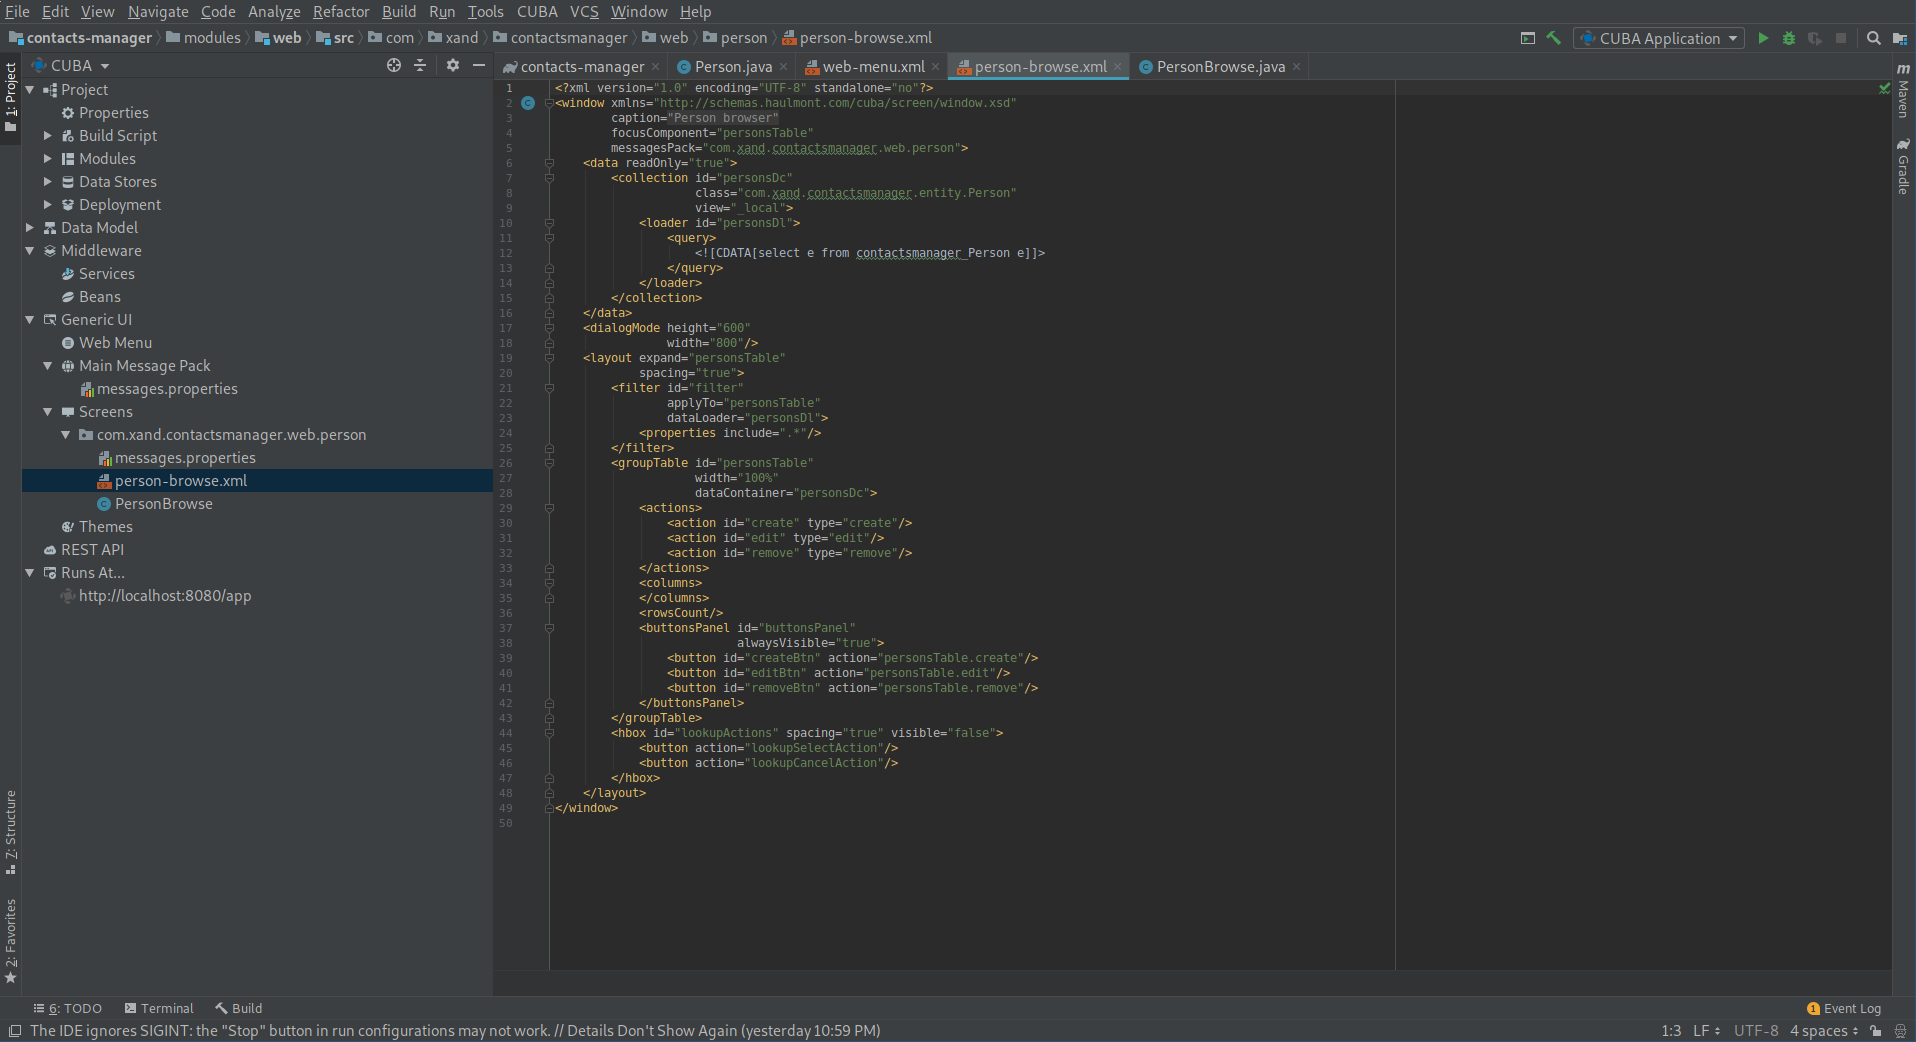Screen dimensions: 1916x1042
Task: Open the Analyze menu
Action: point(274,12)
